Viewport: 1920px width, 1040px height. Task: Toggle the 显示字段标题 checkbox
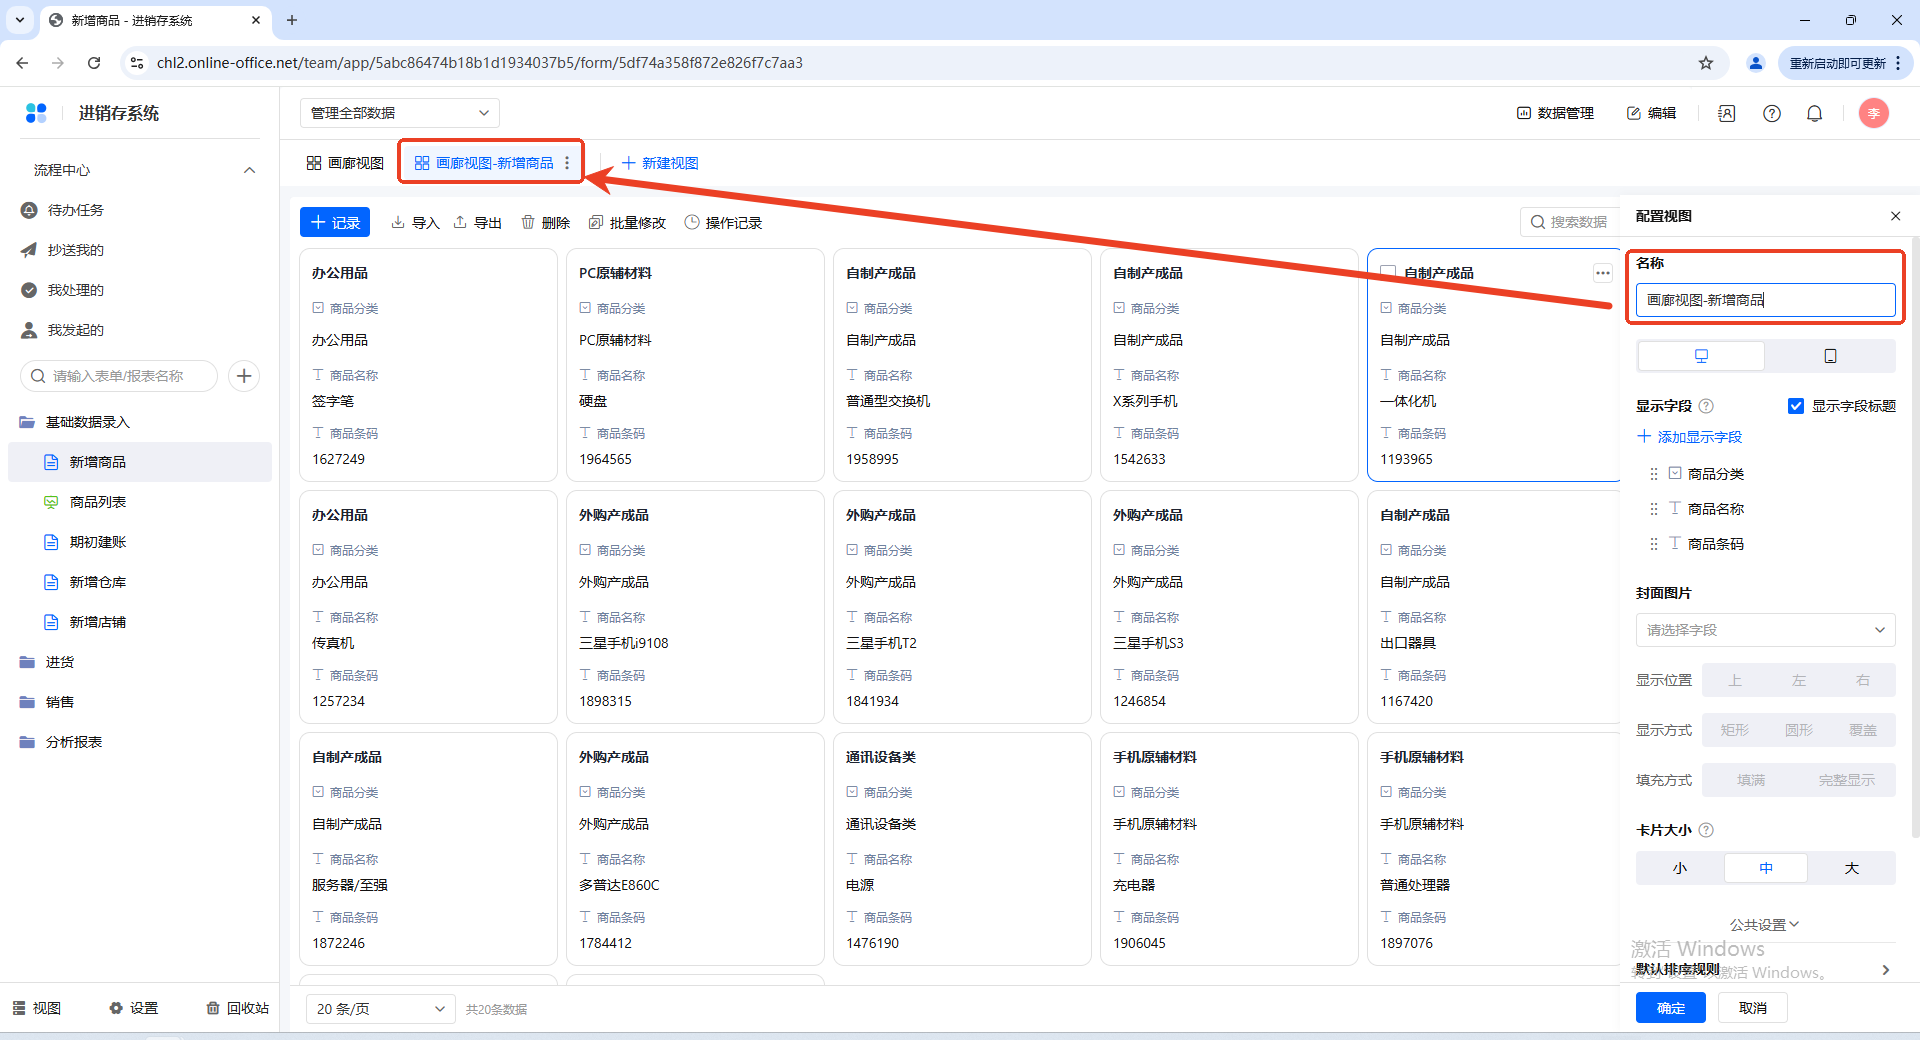pos(1796,406)
